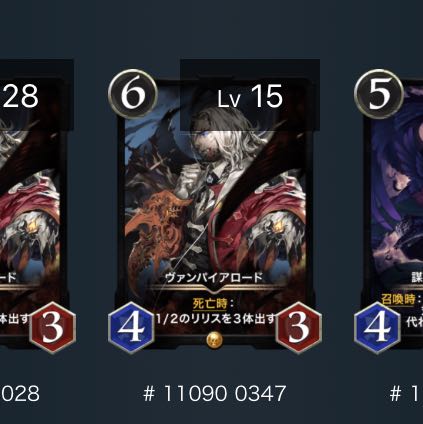Tap the gold coin emblem below center card text
Screen dimensions: 423x424
[x=214, y=340]
